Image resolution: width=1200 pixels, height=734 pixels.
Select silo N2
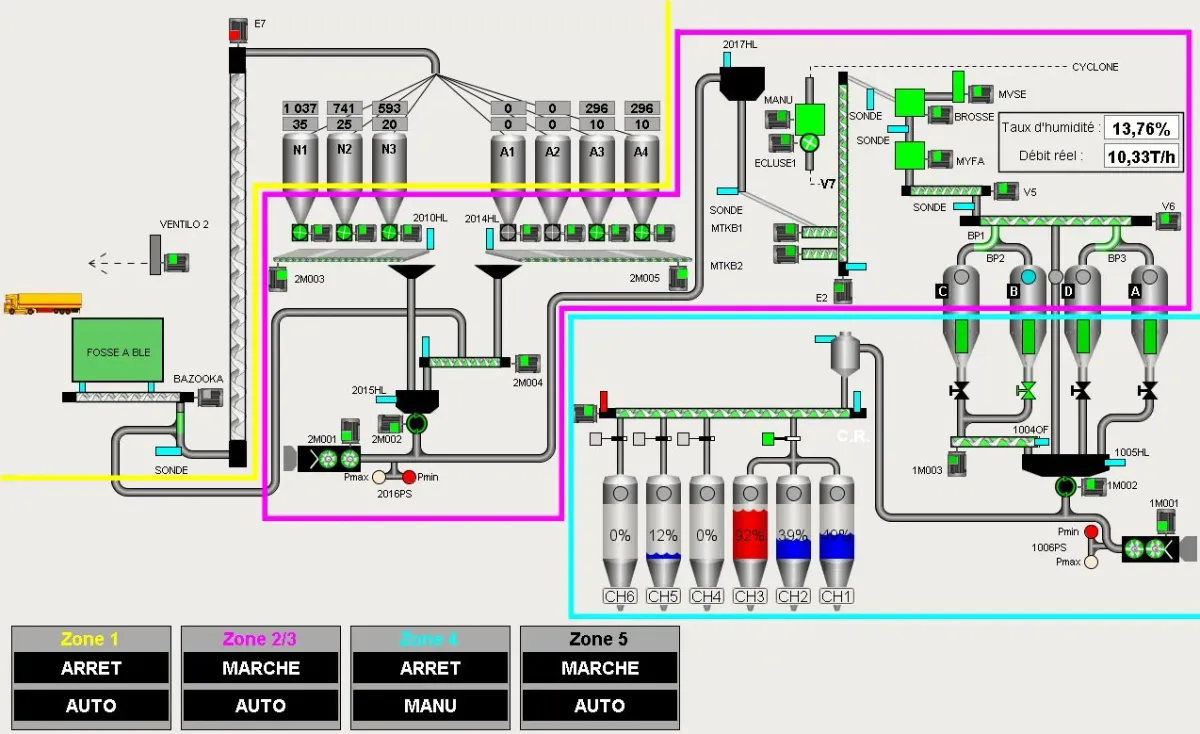(345, 178)
